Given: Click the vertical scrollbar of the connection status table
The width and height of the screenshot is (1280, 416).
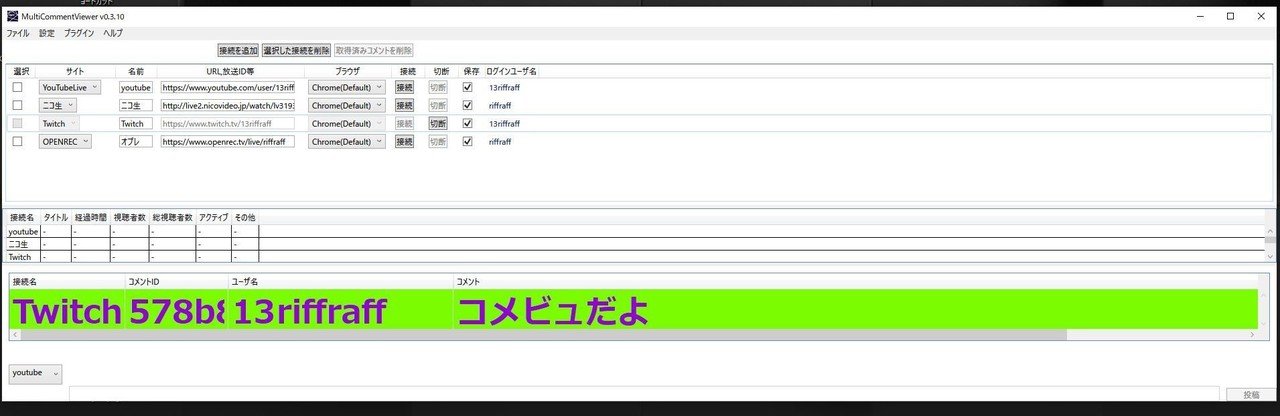Looking at the screenshot, I should pyautogui.click(x=1270, y=243).
